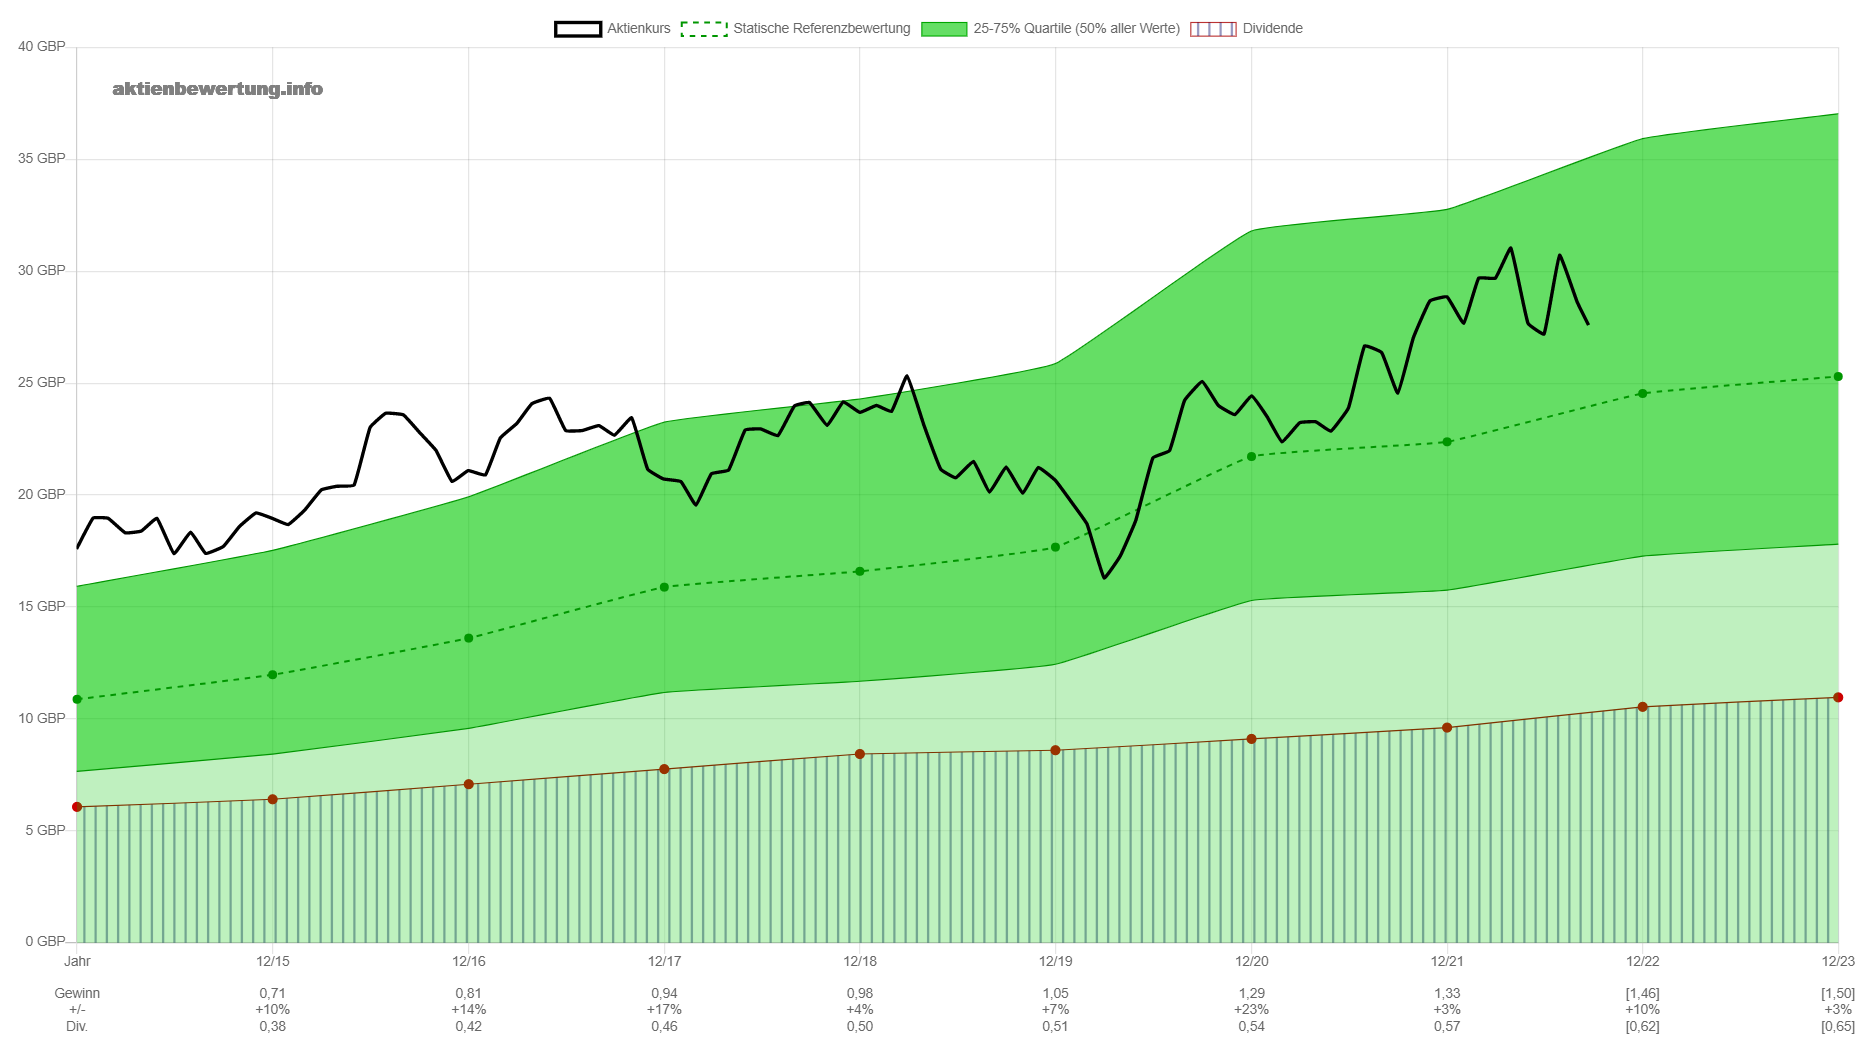Click the red striped Dividende swatch
Image resolution: width=1858 pixels, height=1053 pixels.
coord(1213,29)
